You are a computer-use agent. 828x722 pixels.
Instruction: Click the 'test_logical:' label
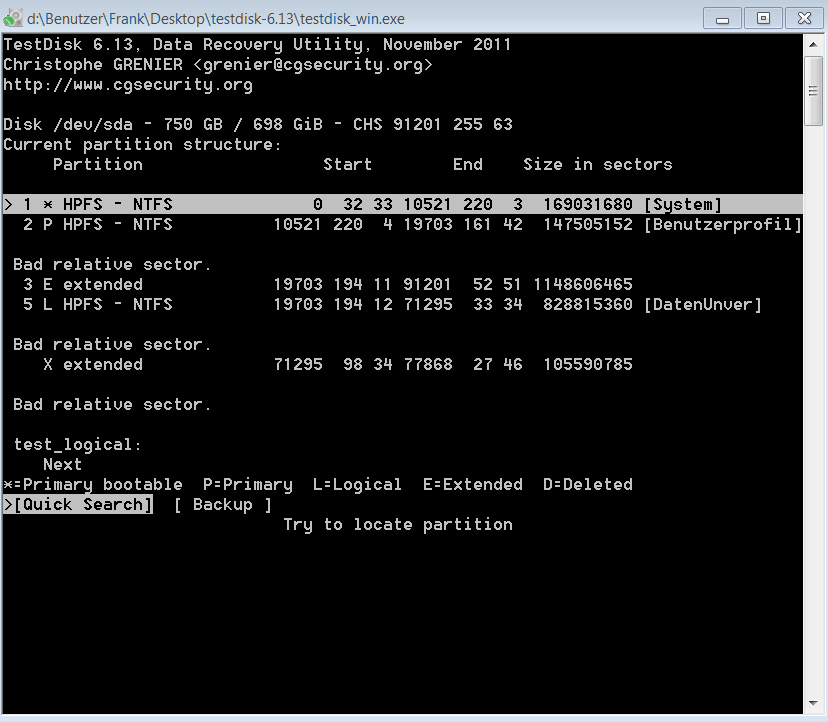(x=78, y=445)
